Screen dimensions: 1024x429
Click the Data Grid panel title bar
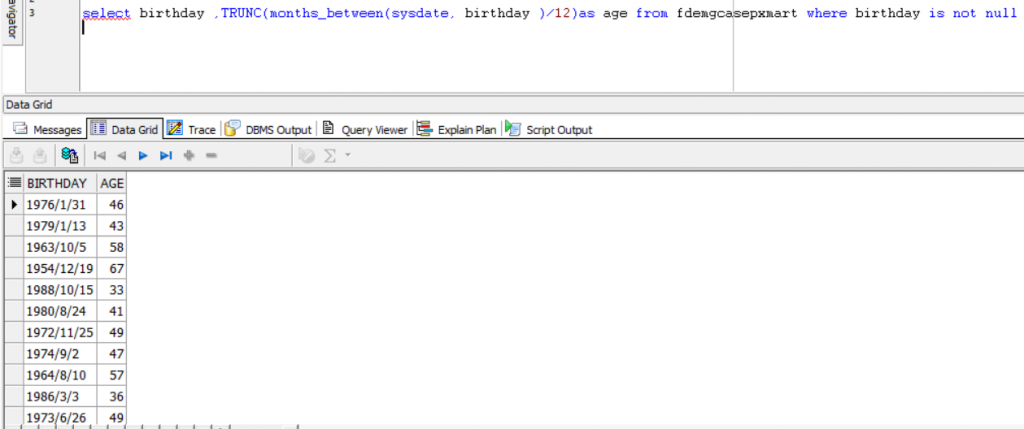(x=512, y=105)
